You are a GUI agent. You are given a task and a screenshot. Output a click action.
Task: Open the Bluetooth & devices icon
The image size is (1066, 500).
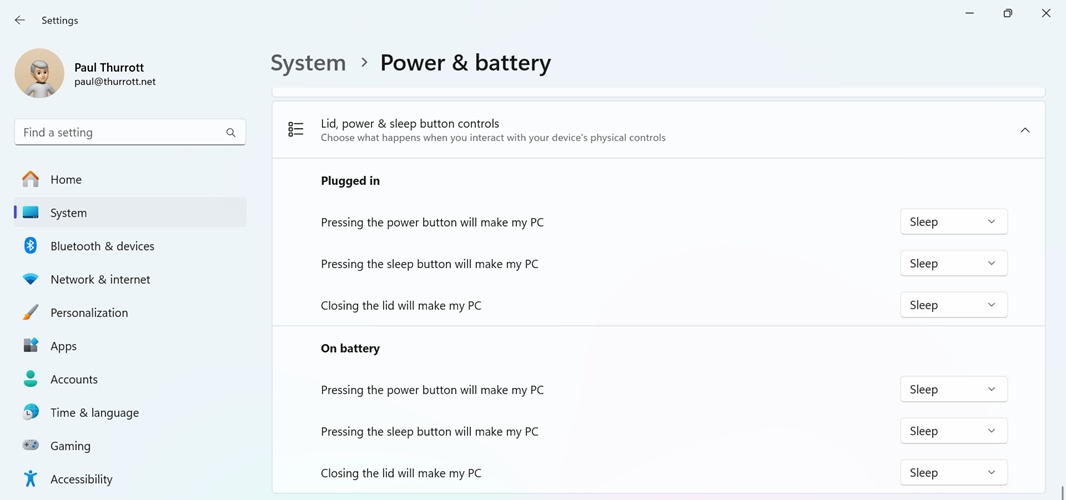click(x=31, y=246)
